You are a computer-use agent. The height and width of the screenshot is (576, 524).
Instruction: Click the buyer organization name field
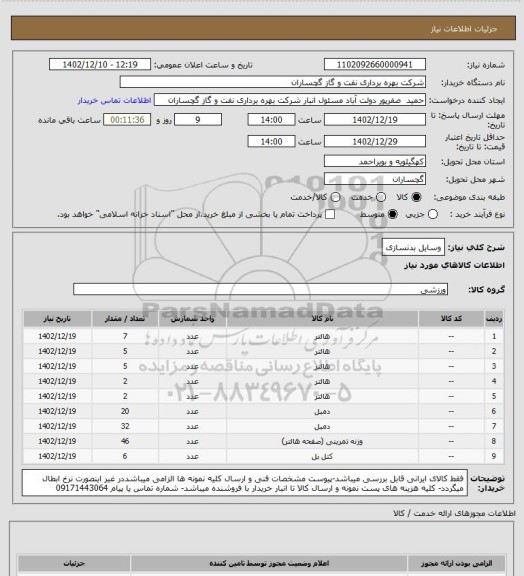click(273, 82)
